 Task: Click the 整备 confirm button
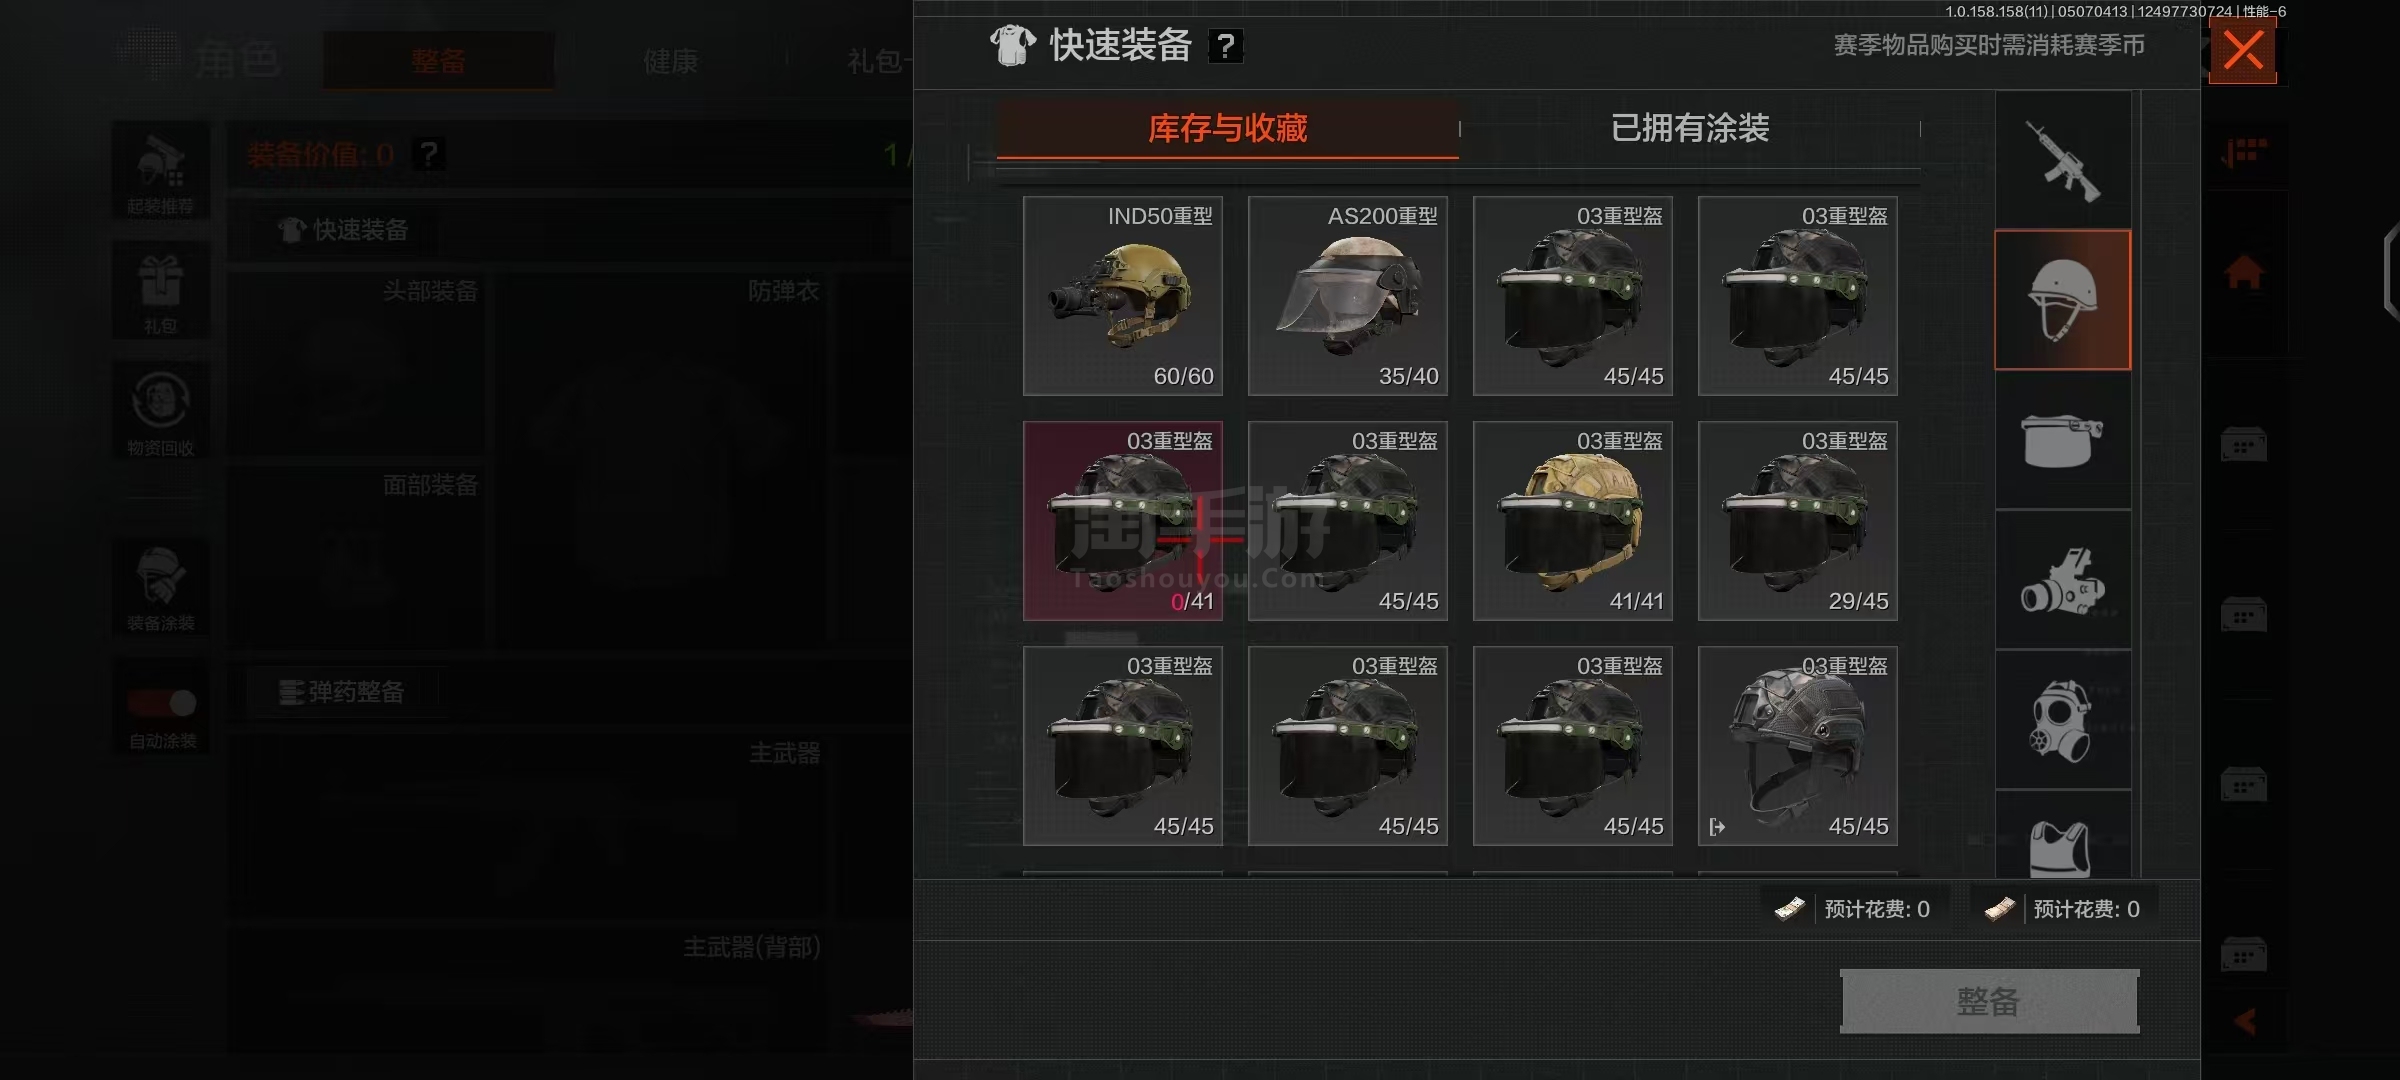(x=1989, y=1001)
